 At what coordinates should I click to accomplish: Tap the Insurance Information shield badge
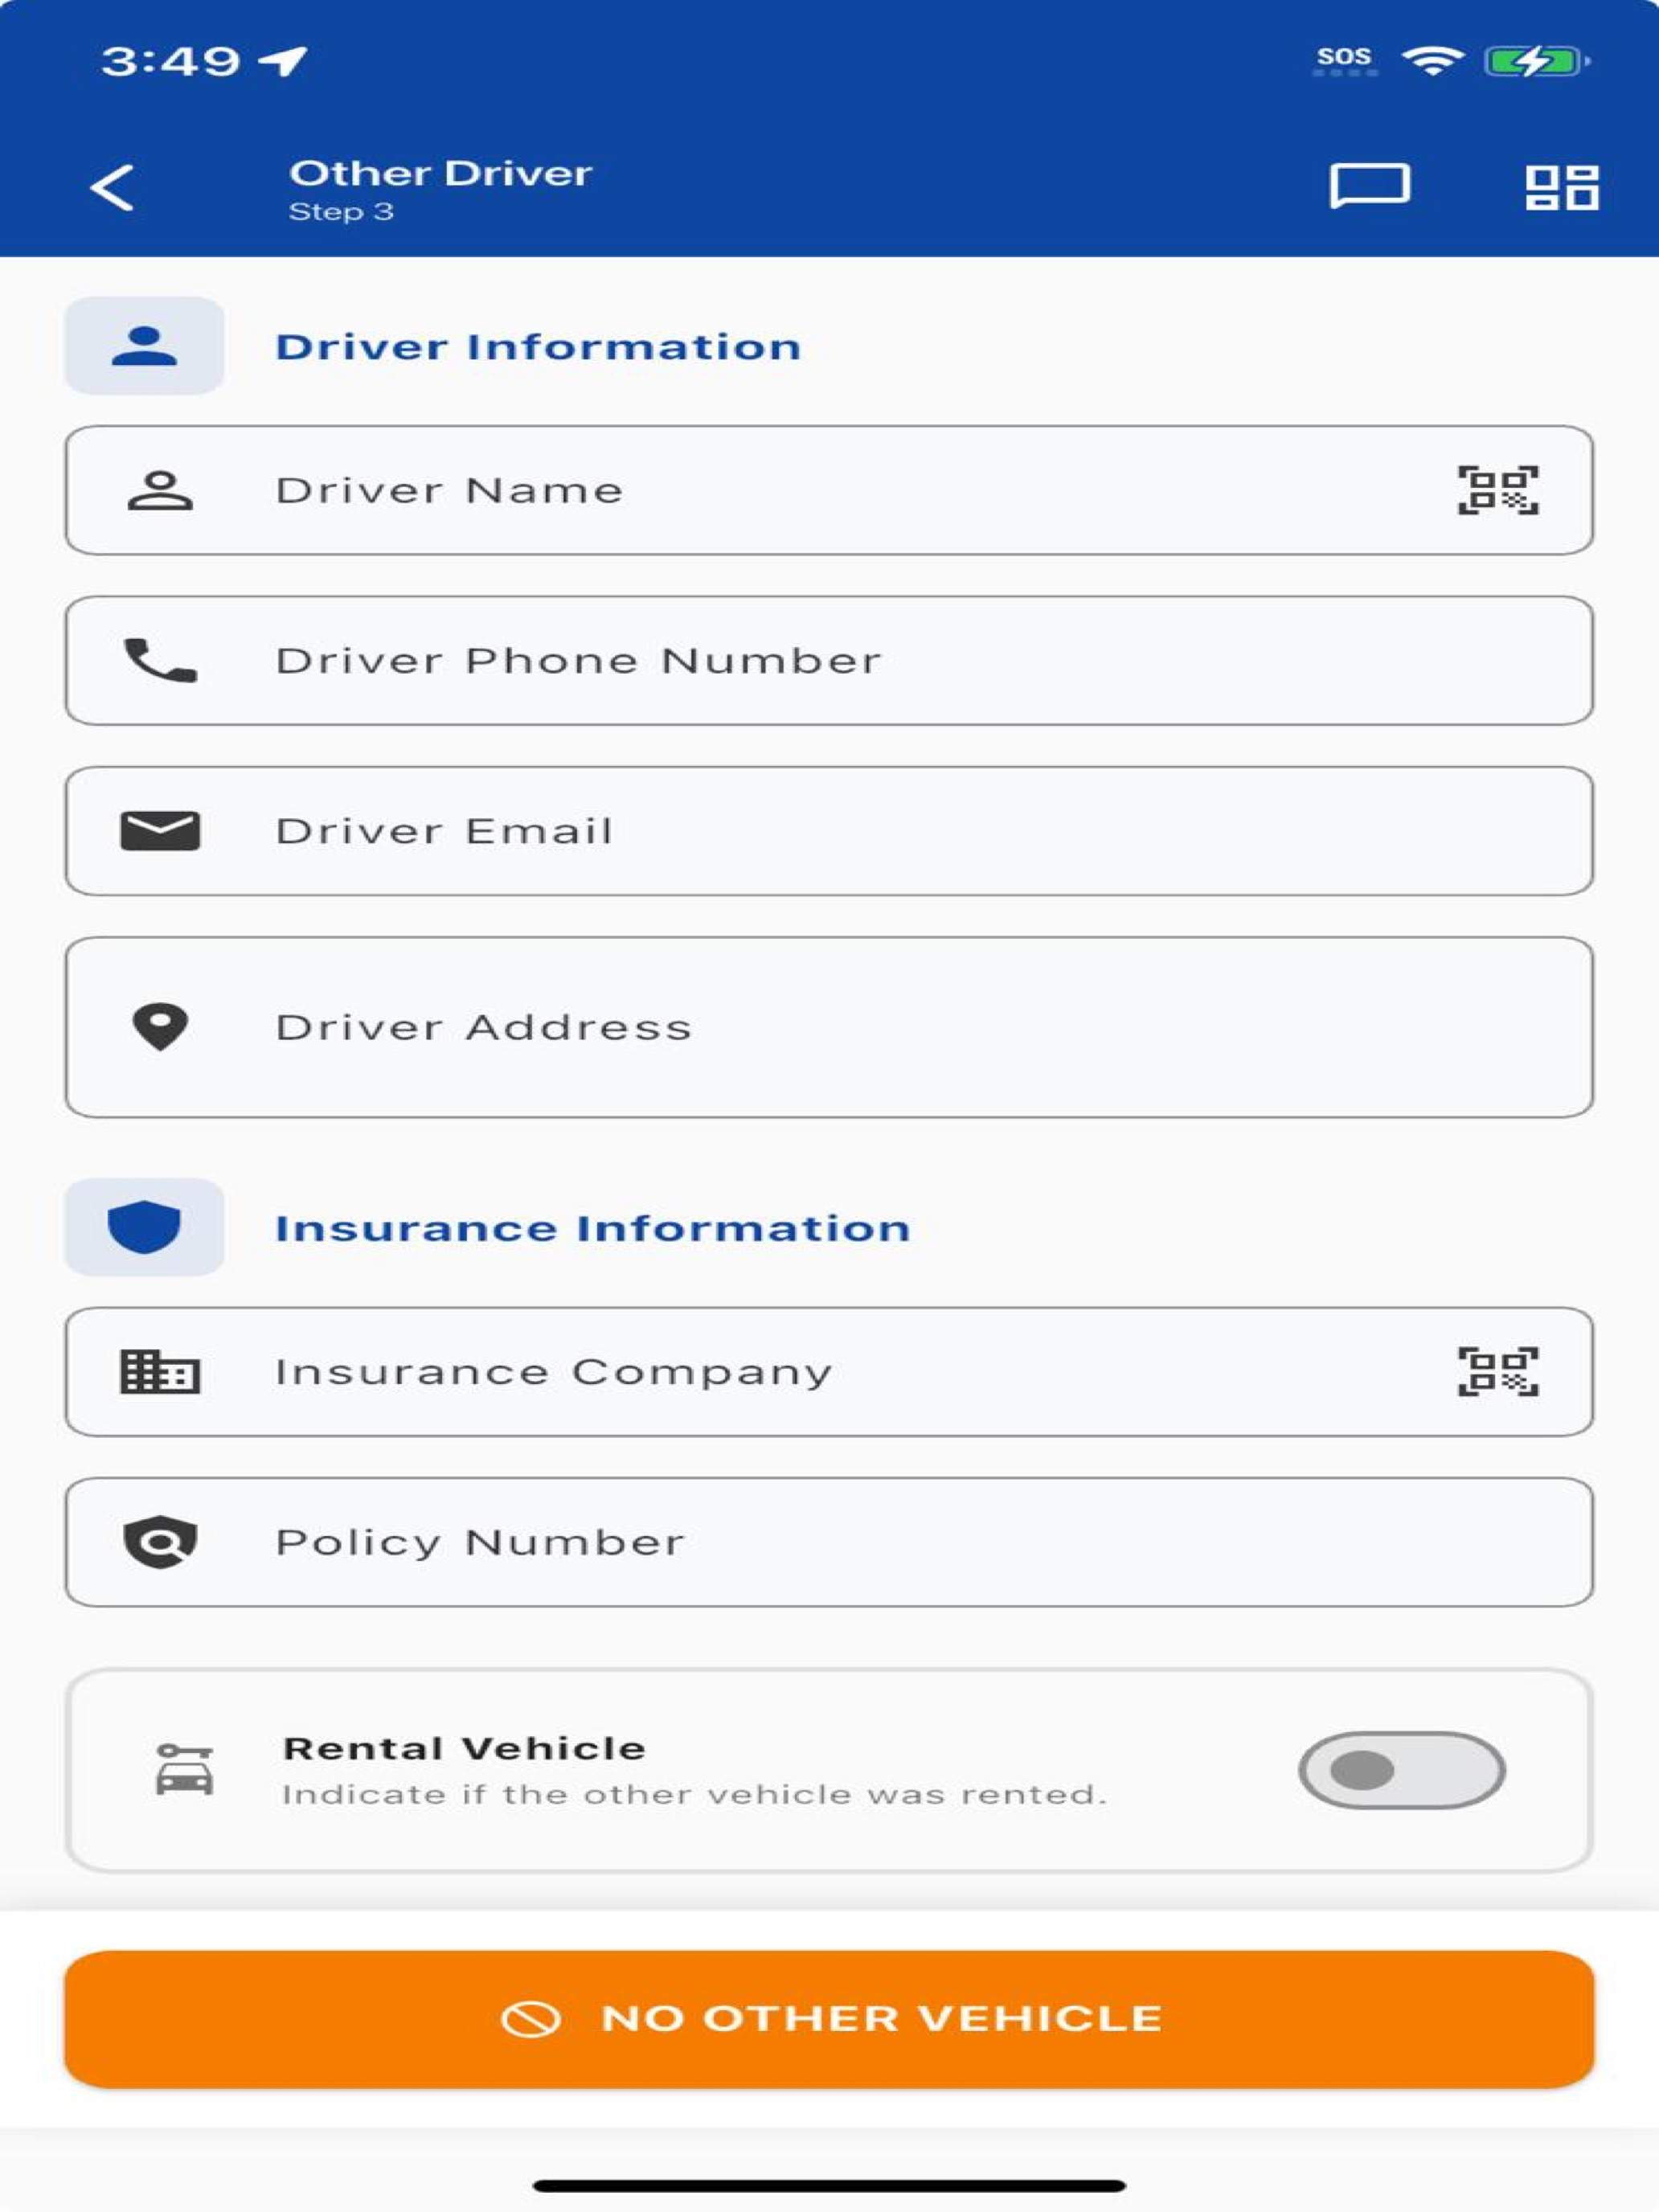click(x=144, y=1227)
